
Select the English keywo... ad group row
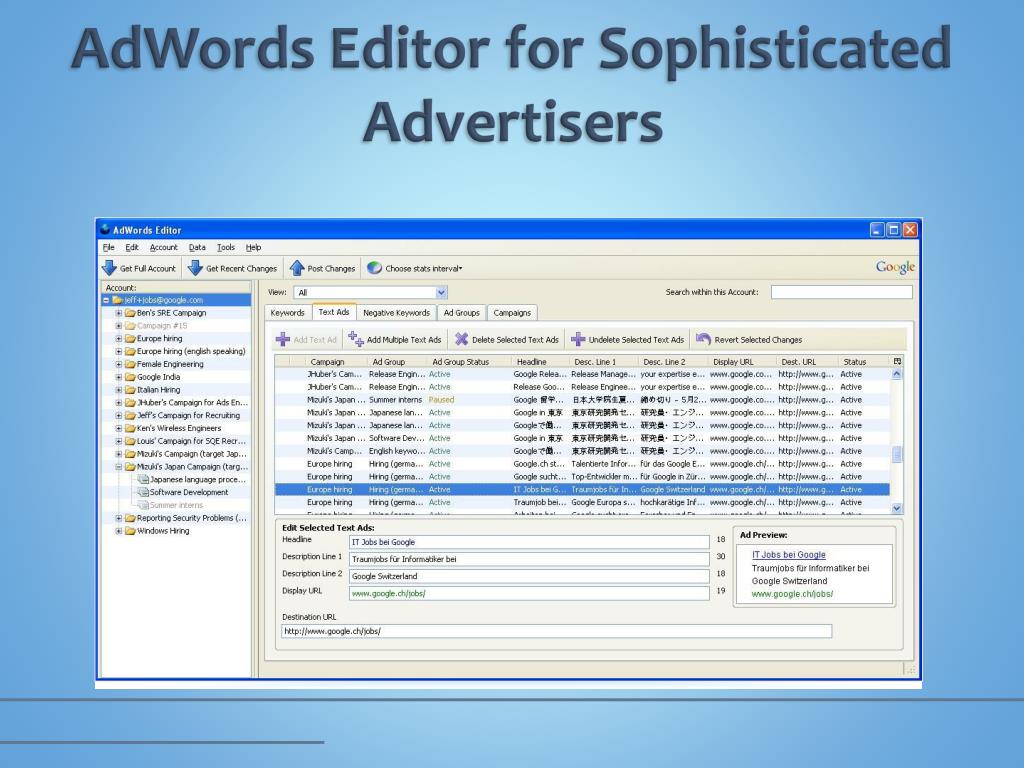[x=582, y=451]
